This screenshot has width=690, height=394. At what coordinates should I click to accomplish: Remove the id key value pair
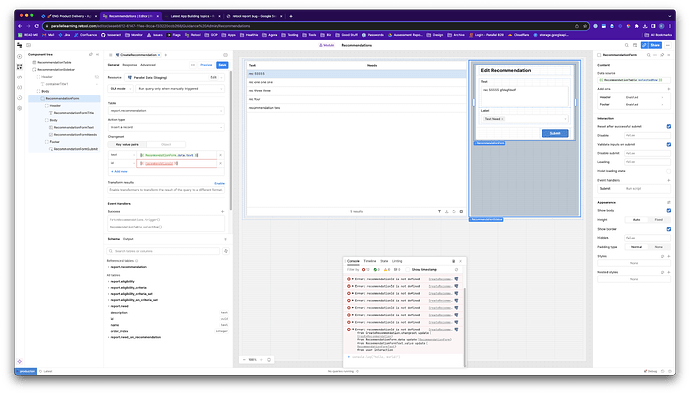(x=220, y=163)
